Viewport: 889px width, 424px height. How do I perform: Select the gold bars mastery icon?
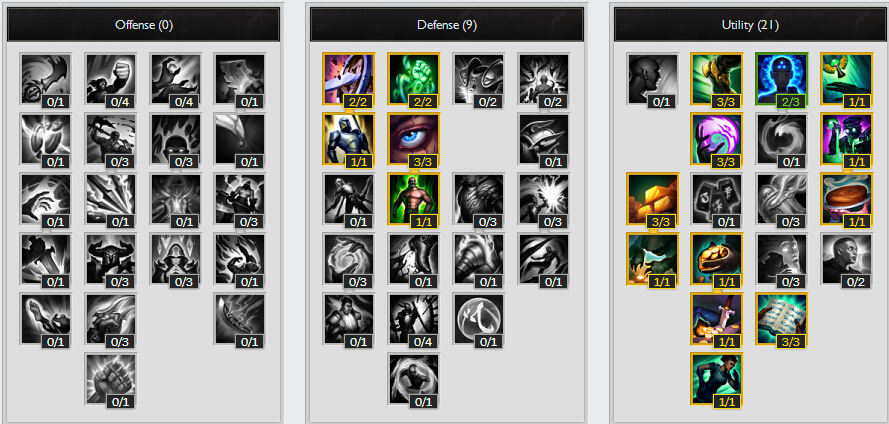[x=652, y=199]
